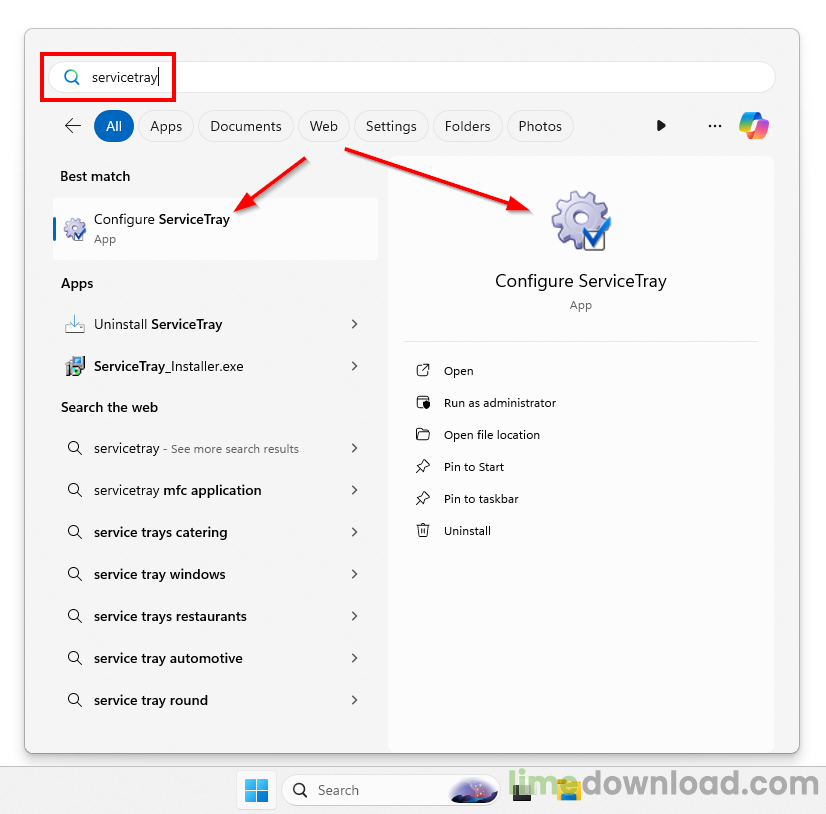The image size is (826, 814).
Task: Click the Windows Start button on taskbar
Action: tap(257, 790)
